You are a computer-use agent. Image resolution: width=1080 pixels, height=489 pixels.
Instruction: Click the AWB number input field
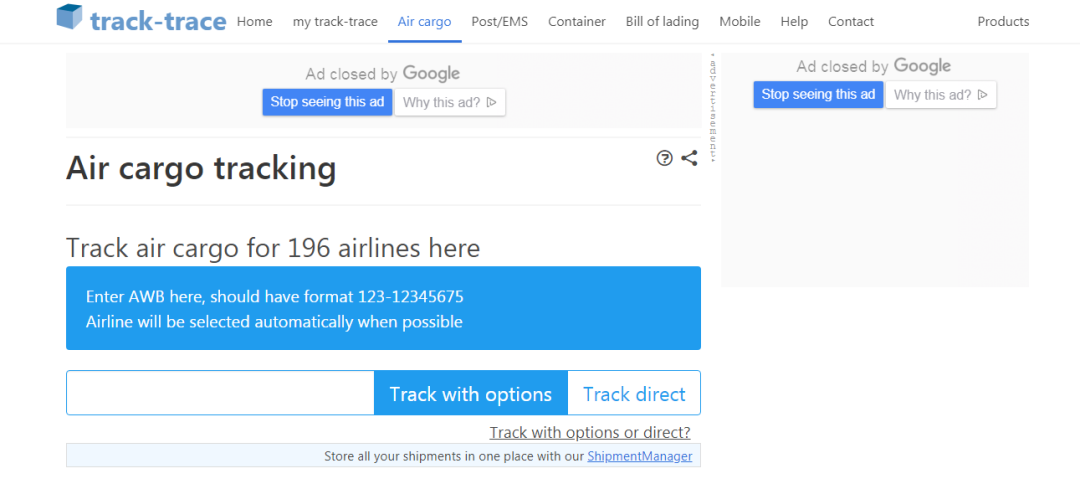(x=220, y=393)
